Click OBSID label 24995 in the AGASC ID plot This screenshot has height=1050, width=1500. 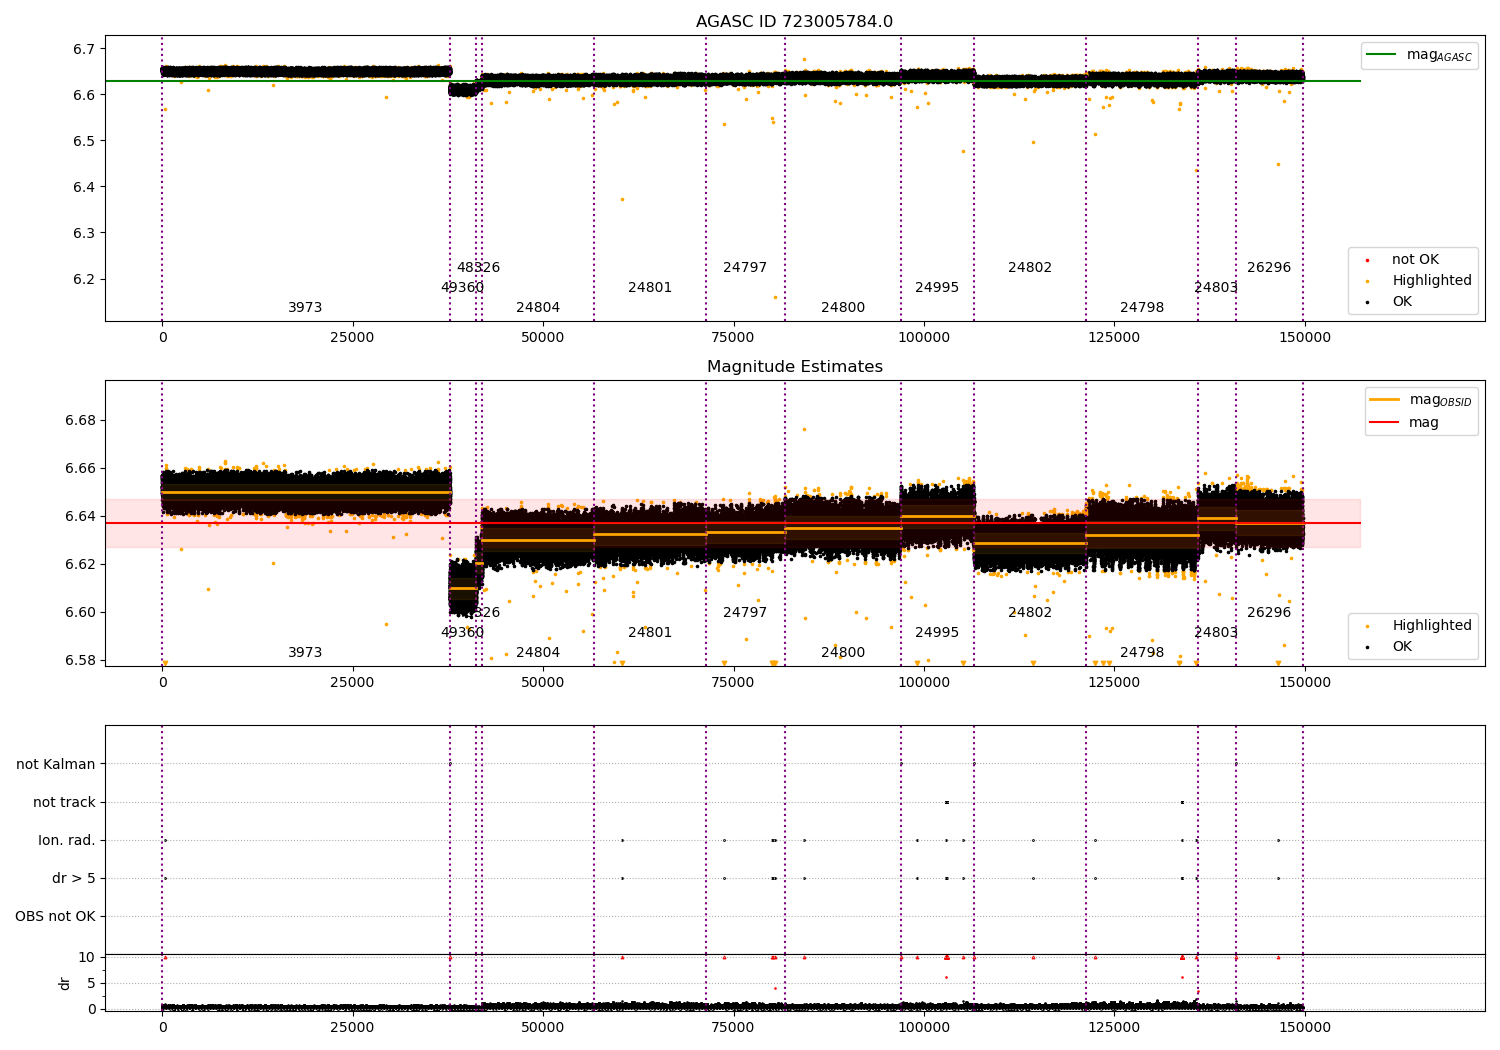[x=937, y=288]
